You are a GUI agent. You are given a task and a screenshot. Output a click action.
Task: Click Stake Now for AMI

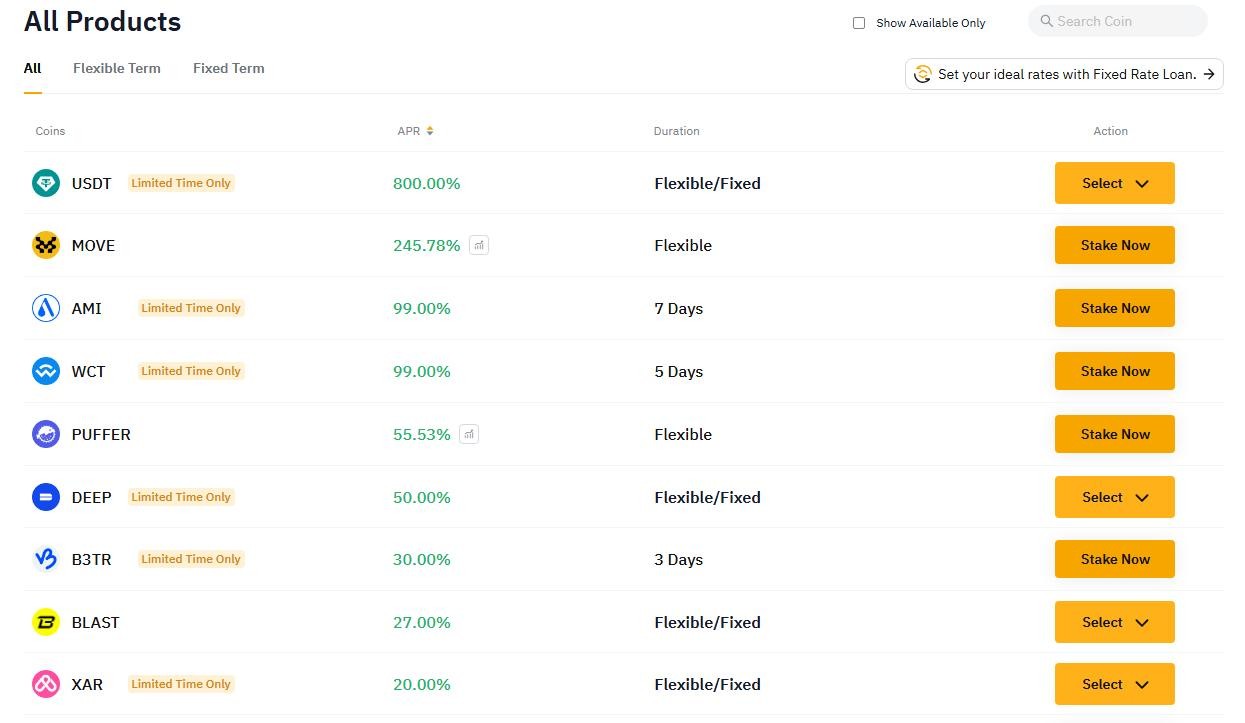coord(1115,308)
